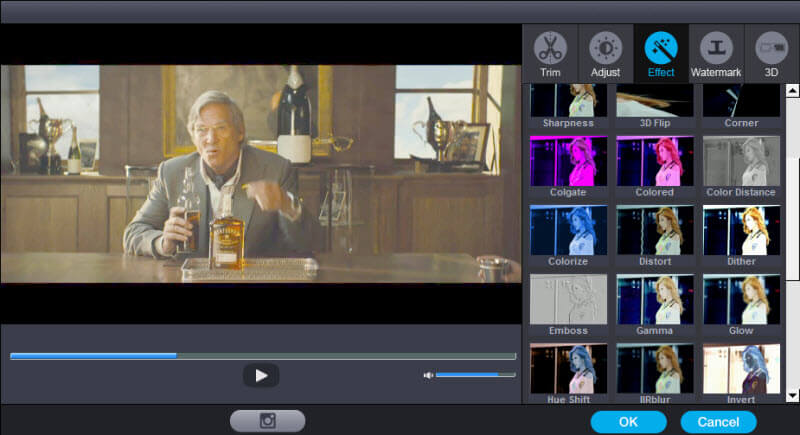Image resolution: width=800 pixels, height=435 pixels.
Task: Click the effects list scroll-down arrow
Action: [792, 396]
